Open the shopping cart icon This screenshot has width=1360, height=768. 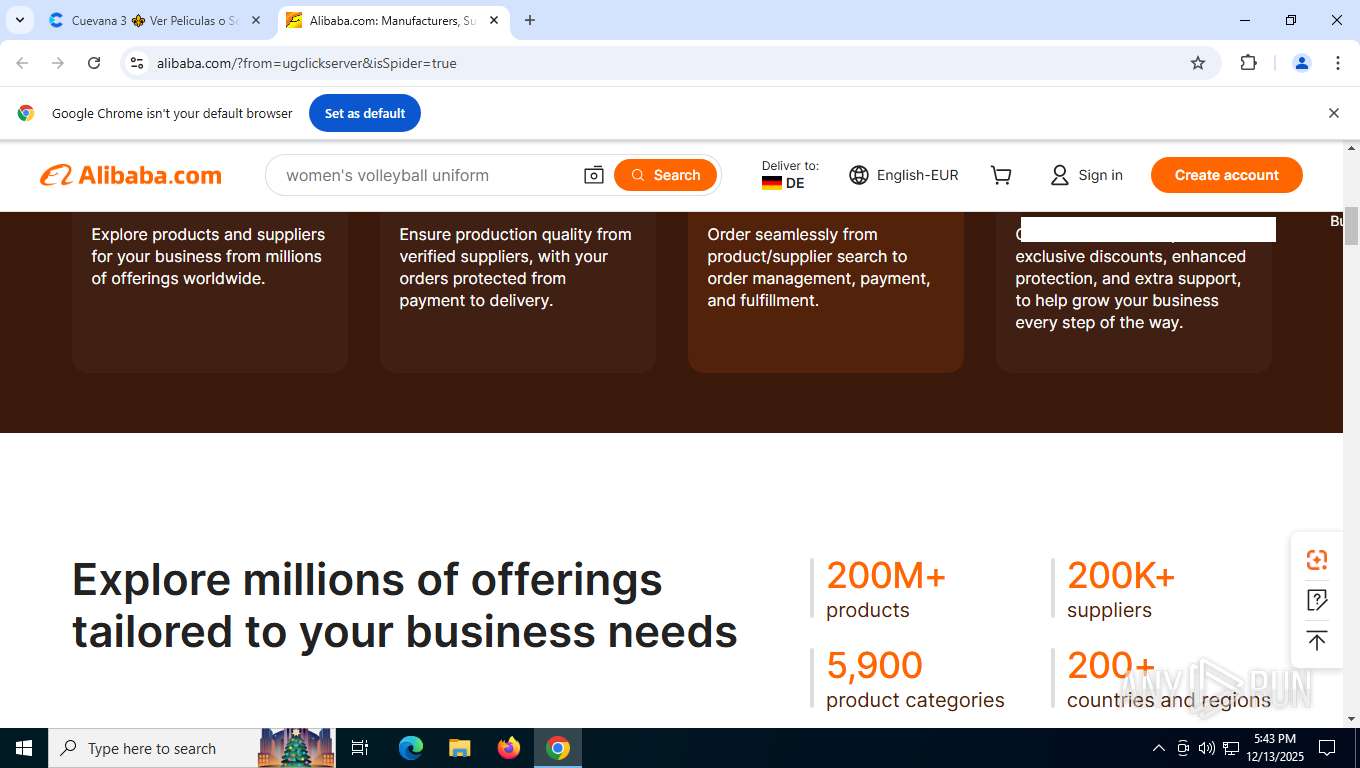point(1001,175)
